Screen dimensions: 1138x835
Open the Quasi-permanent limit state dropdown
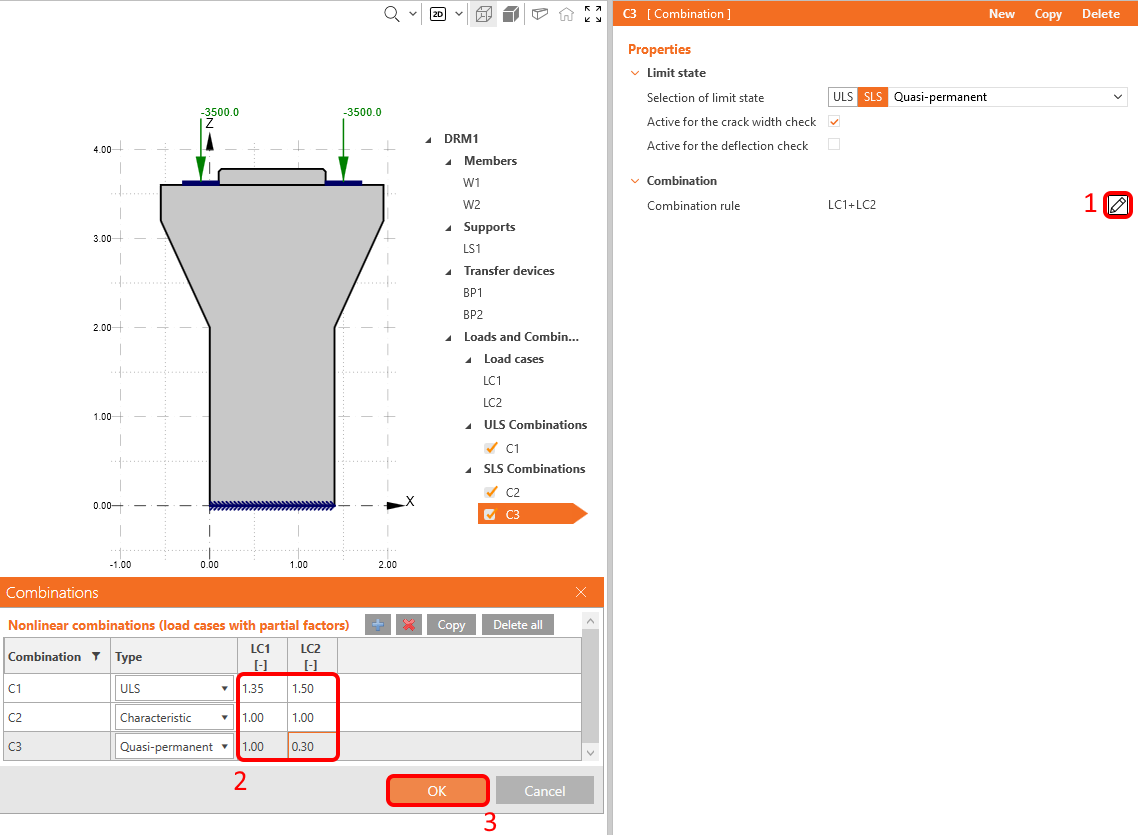pos(1008,97)
